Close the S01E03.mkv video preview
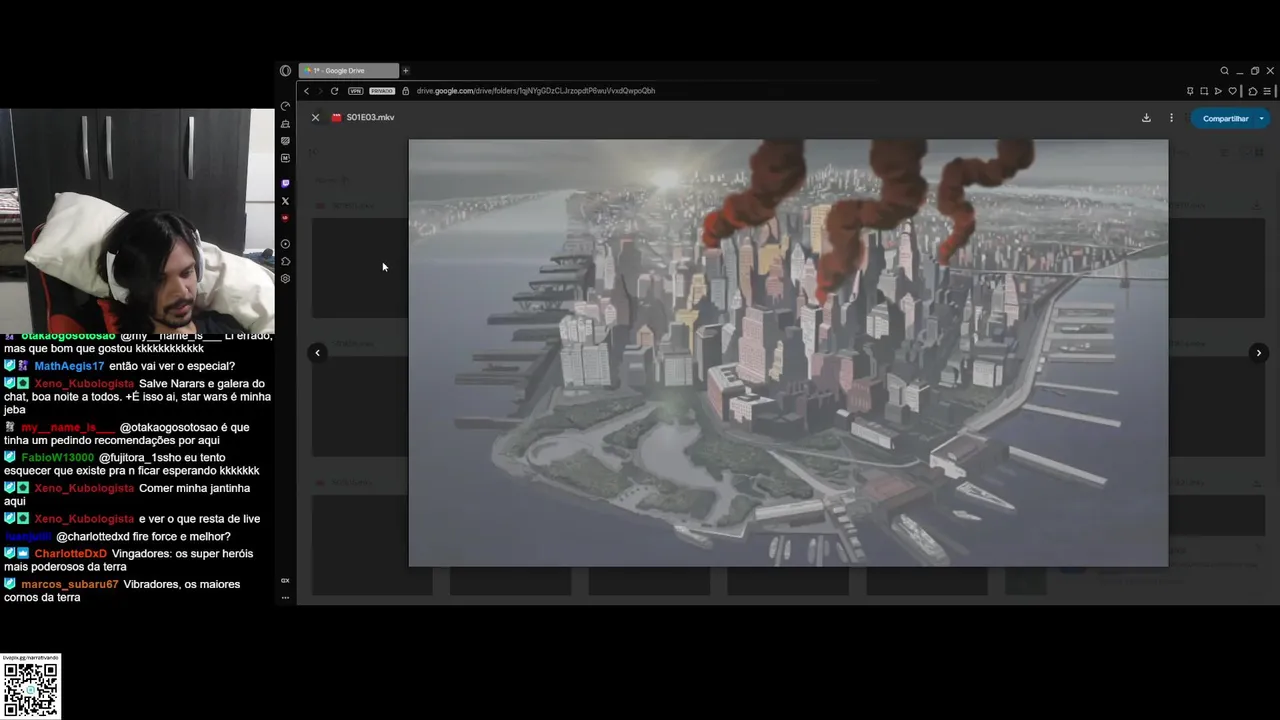The height and width of the screenshot is (720, 1280). (315, 118)
